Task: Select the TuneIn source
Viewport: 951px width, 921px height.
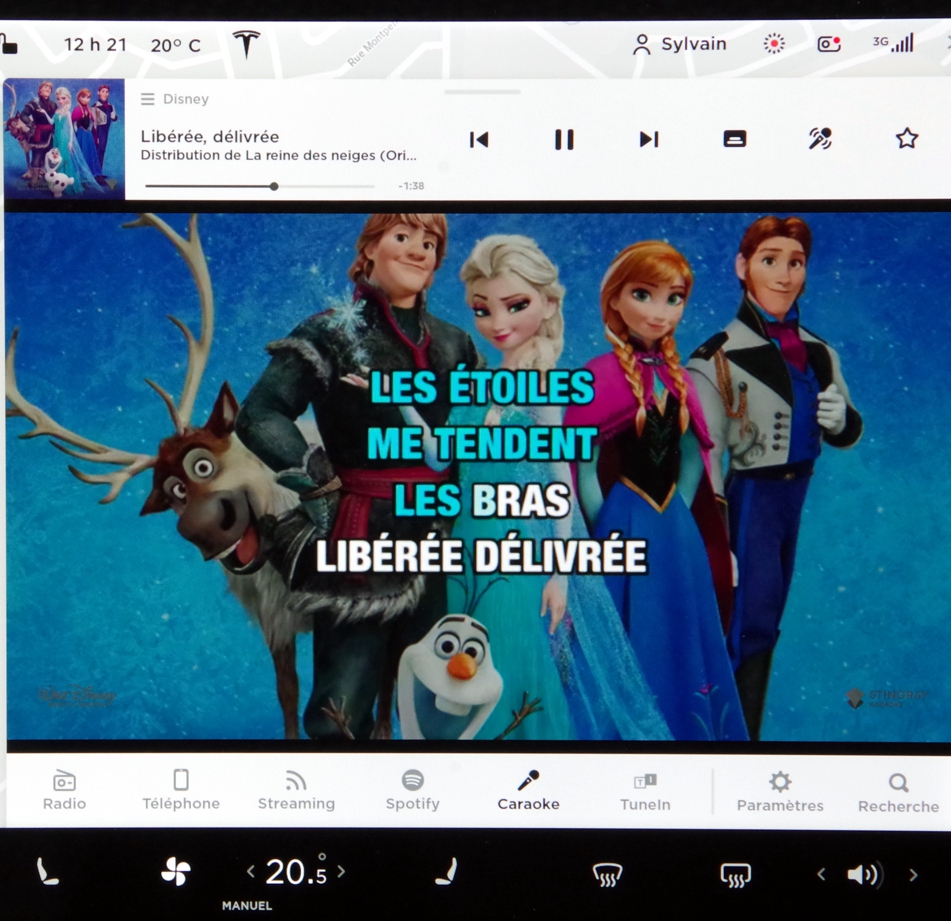Action: click(645, 790)
